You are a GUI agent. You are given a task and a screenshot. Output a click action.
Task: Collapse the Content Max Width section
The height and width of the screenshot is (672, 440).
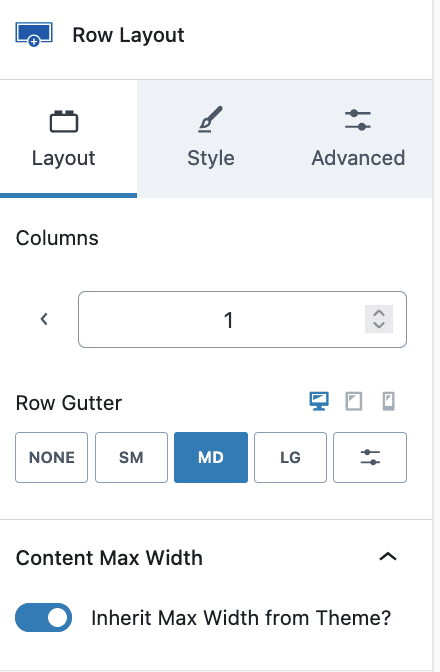pyautogui.click(x=388, y=557)
